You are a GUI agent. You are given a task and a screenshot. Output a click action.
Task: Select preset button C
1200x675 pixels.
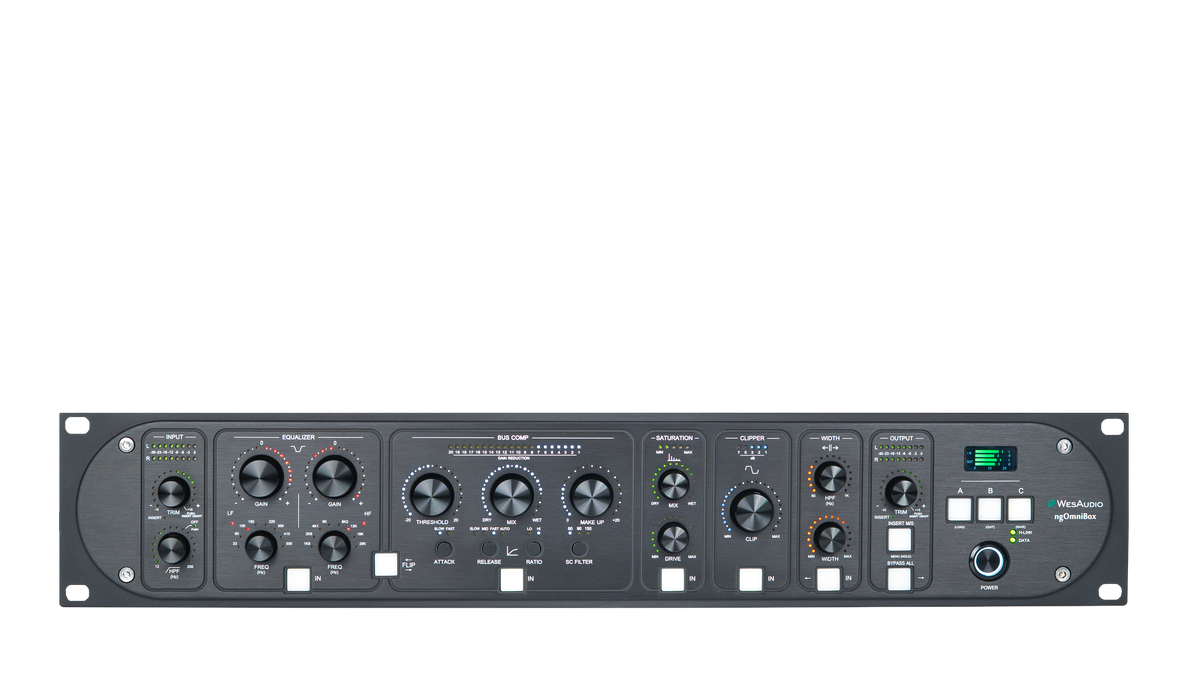[1020, 509]
